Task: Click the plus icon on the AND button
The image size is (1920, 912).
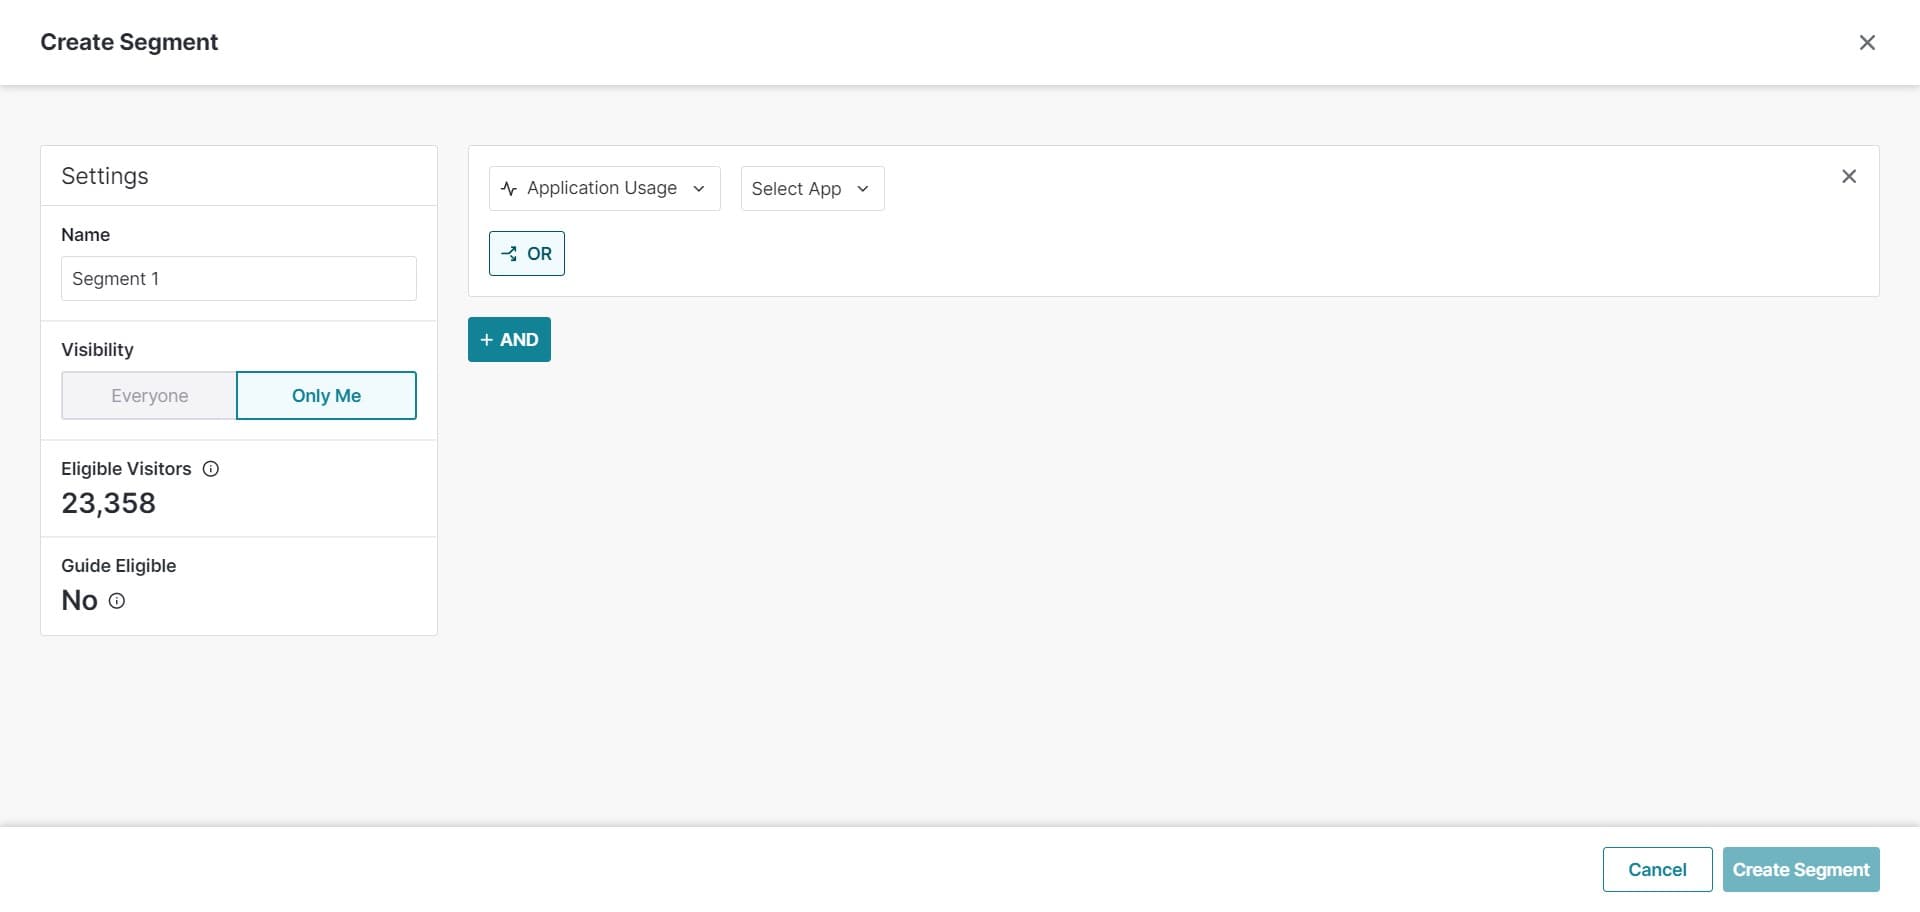Action: (x=487, y=340)
